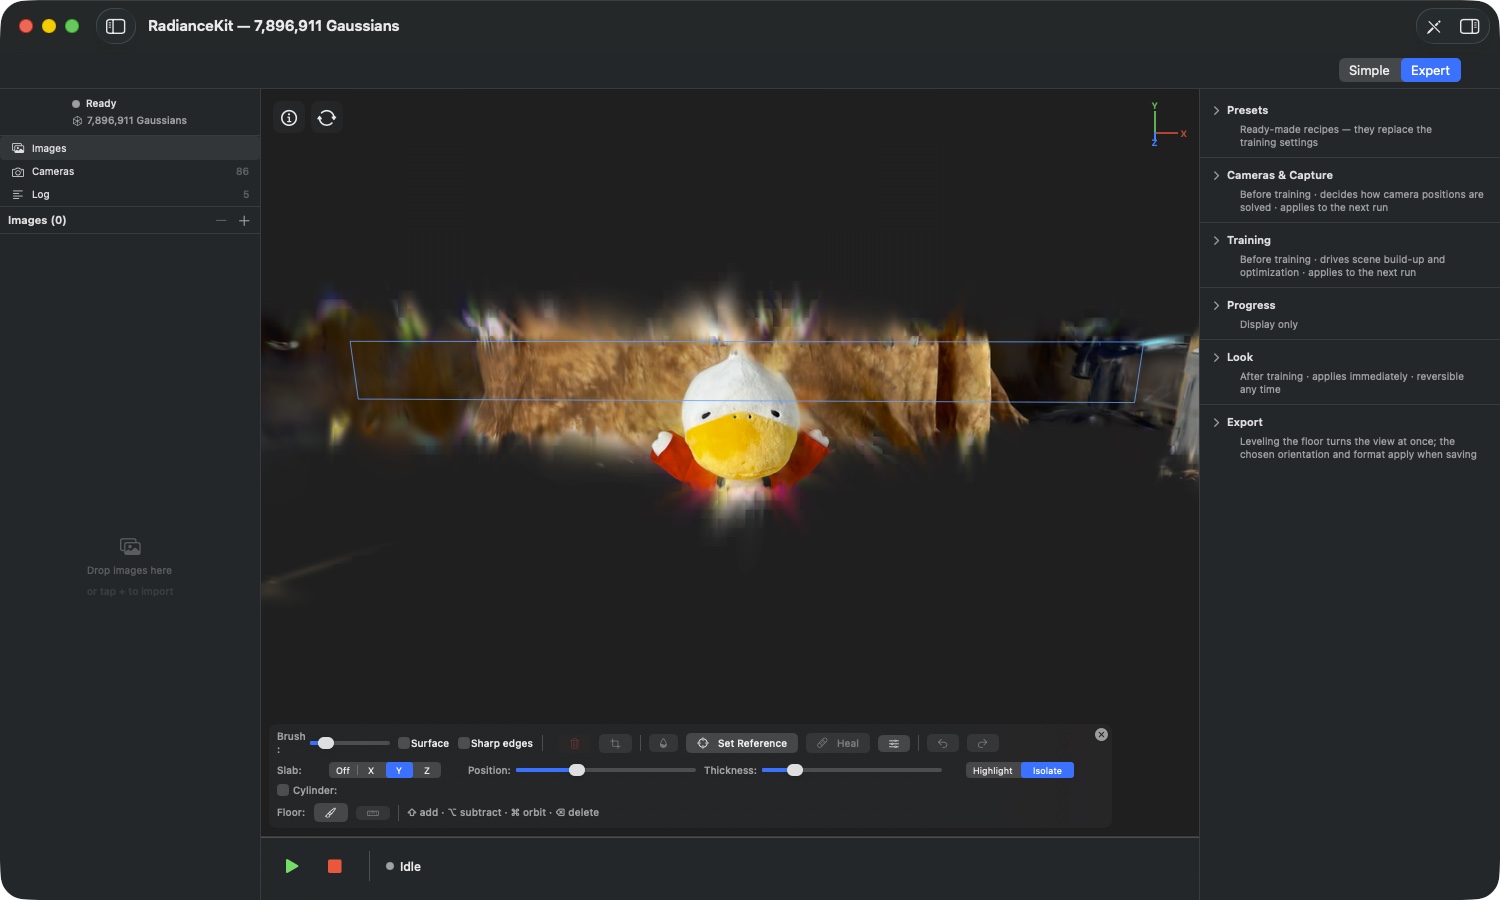The height and width of the screenshot is (900, 1500).
Task: Select the Floor paint brush tool
Action: click(330, 813)
